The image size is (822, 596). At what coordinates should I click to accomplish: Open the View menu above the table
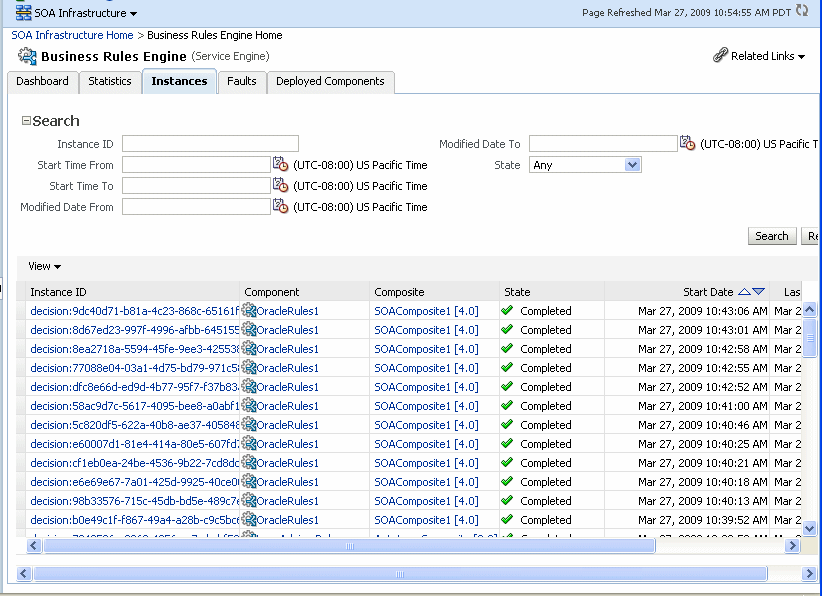click(42, 266)
